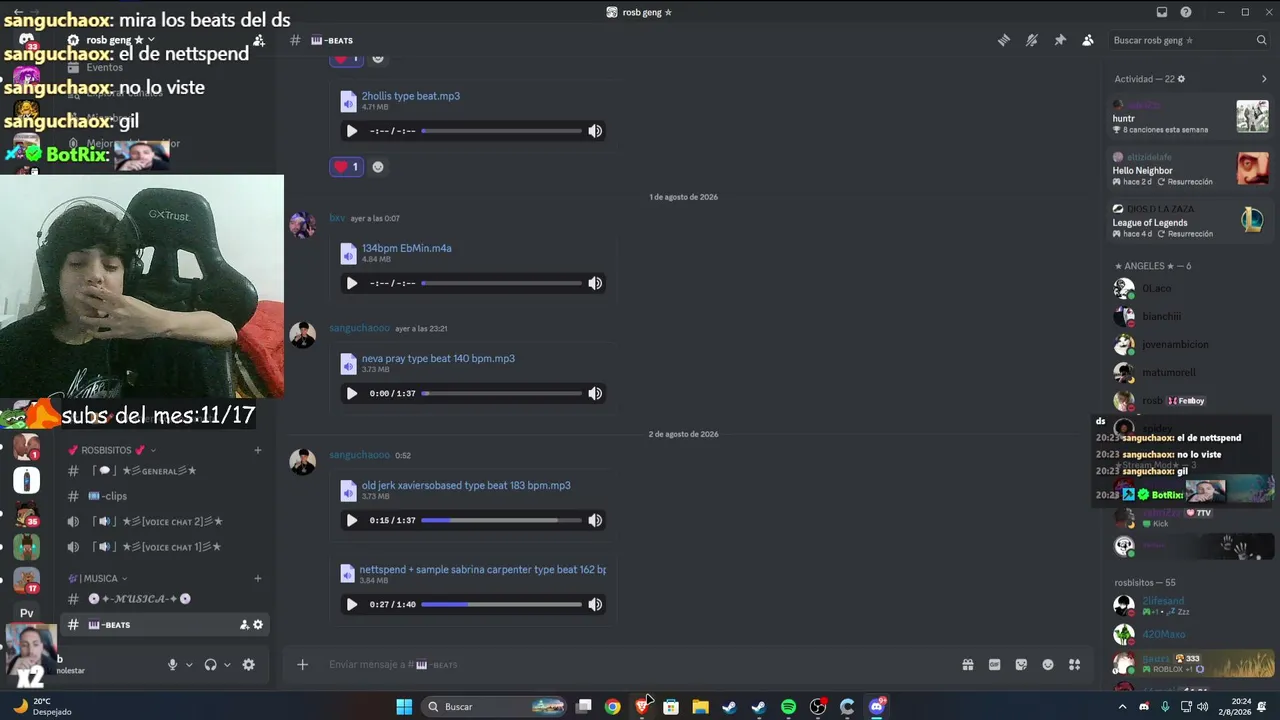1280x720 pixels.
Task: Toggle channel notification settings bell icon
Action: click(x=1032, y=40)
